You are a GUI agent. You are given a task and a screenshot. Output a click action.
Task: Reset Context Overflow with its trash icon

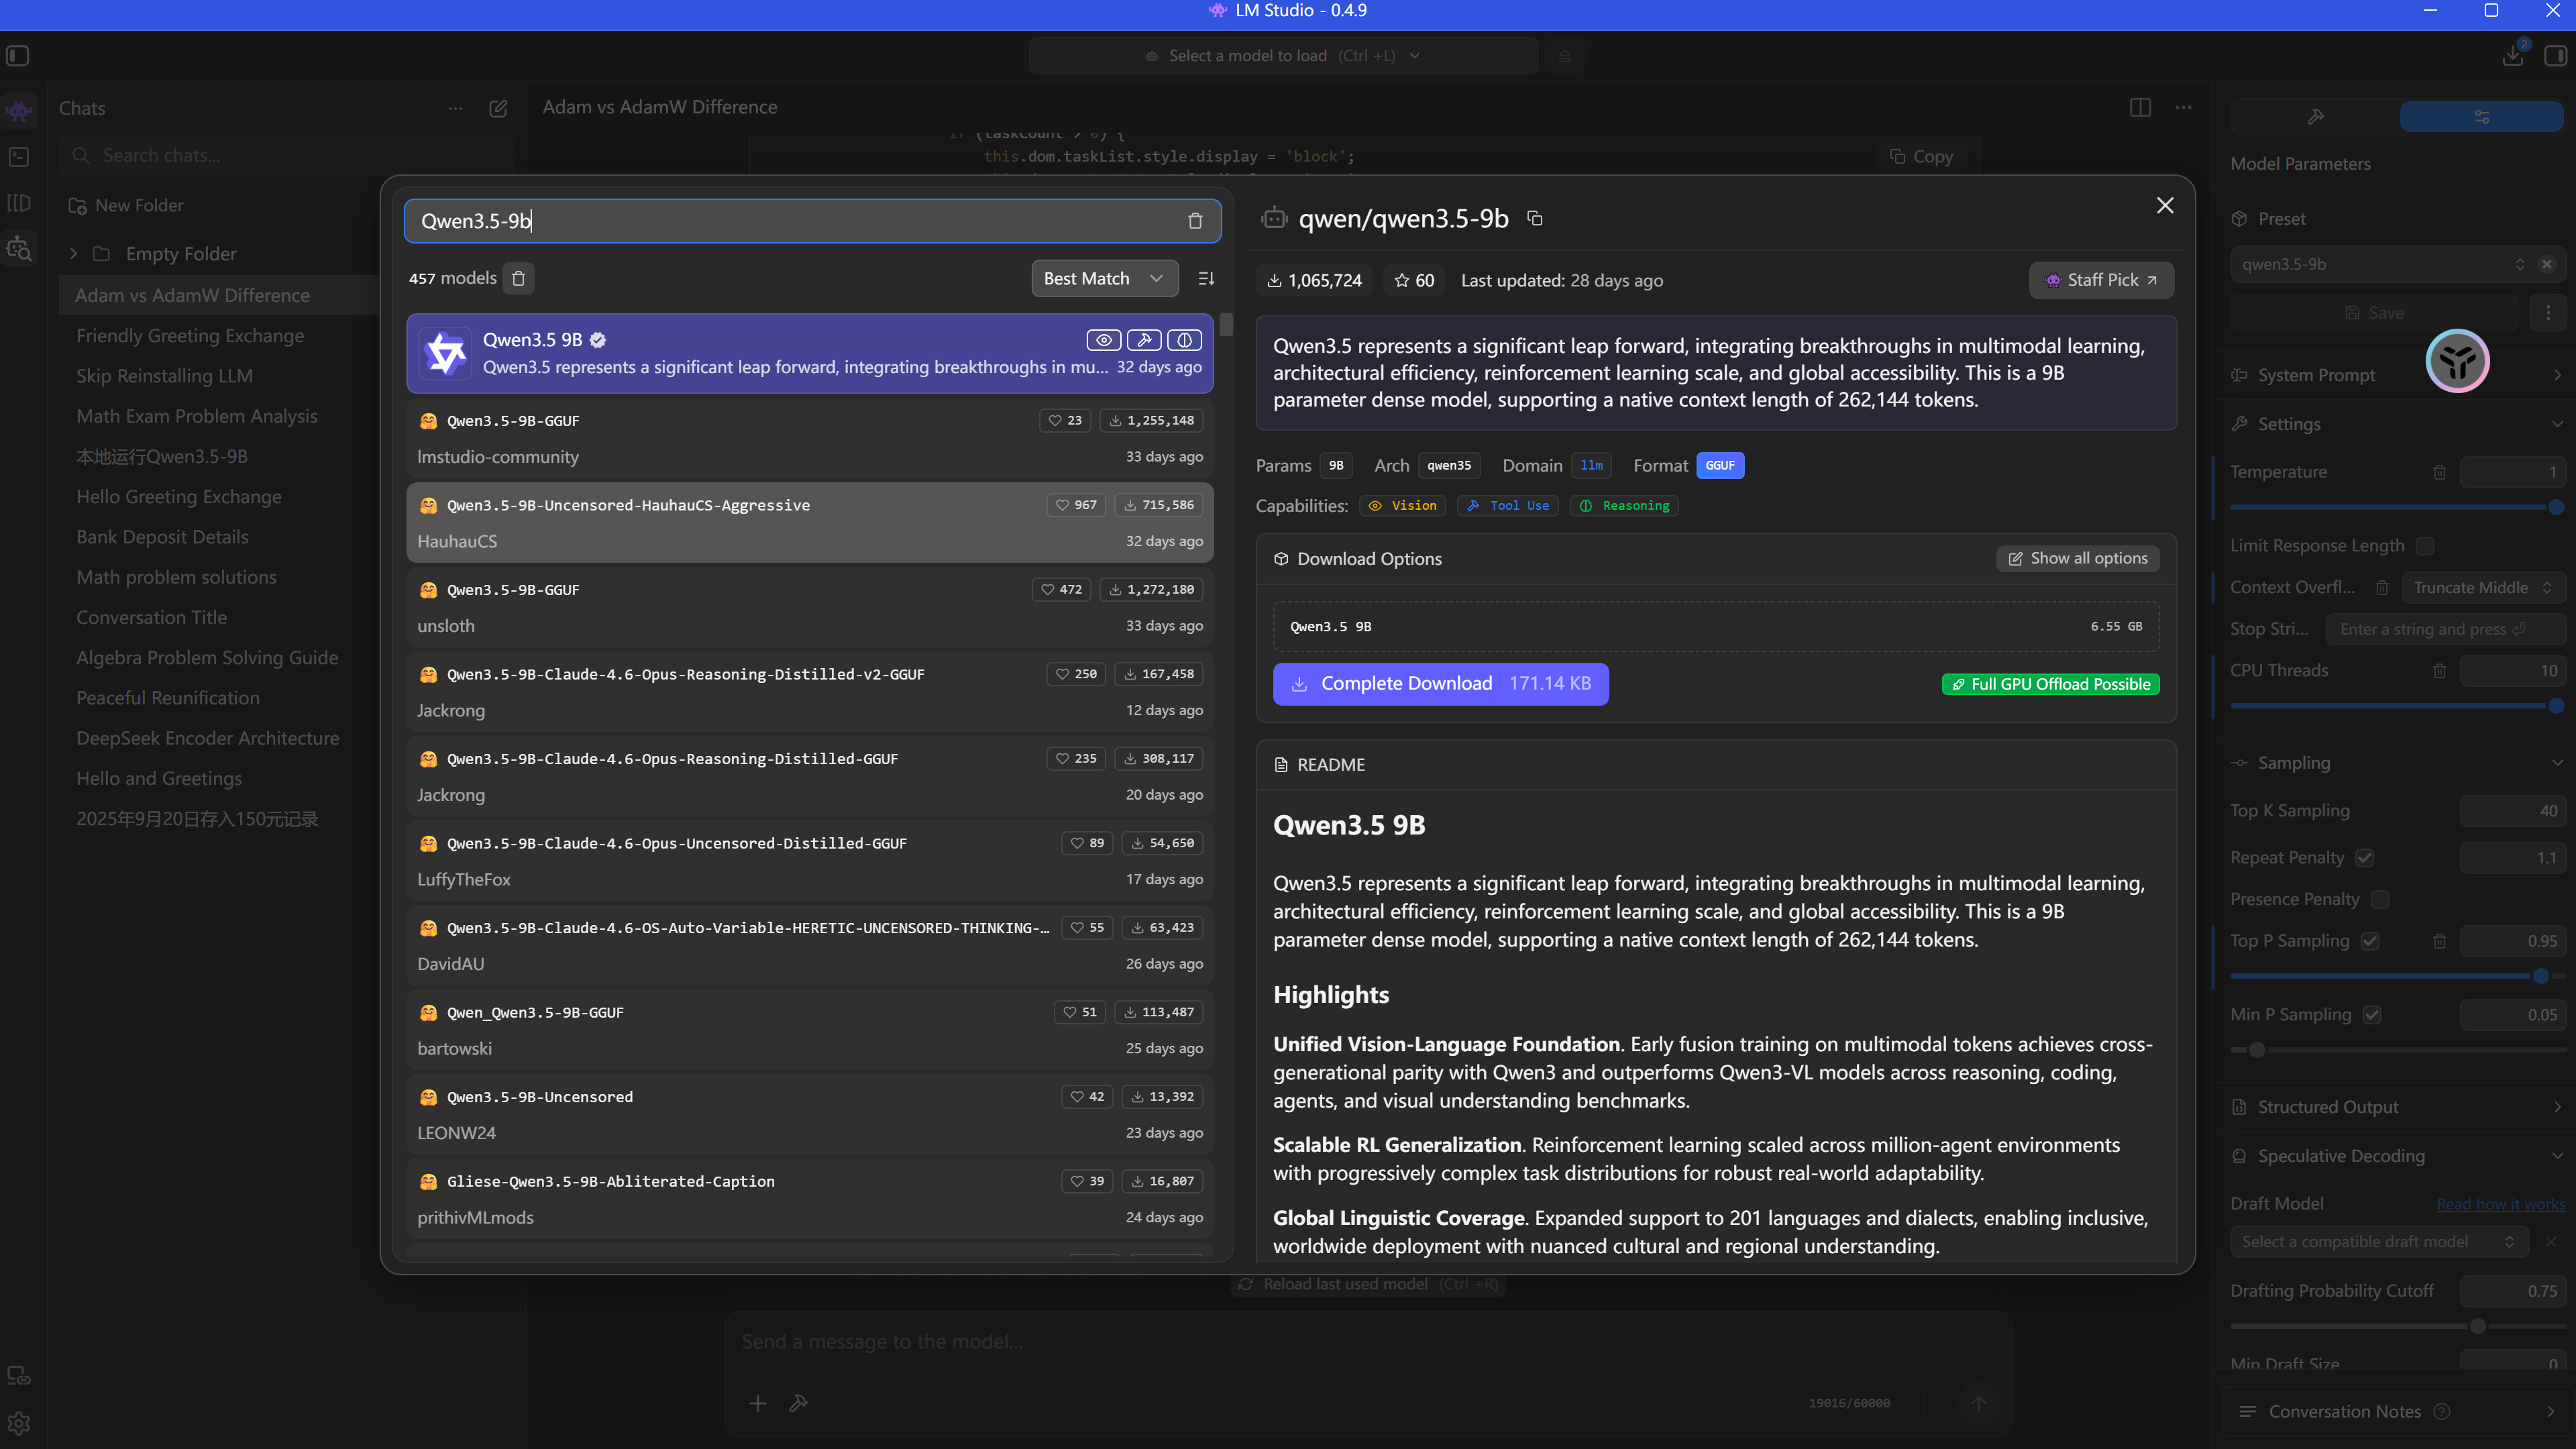pos(2382,588)
